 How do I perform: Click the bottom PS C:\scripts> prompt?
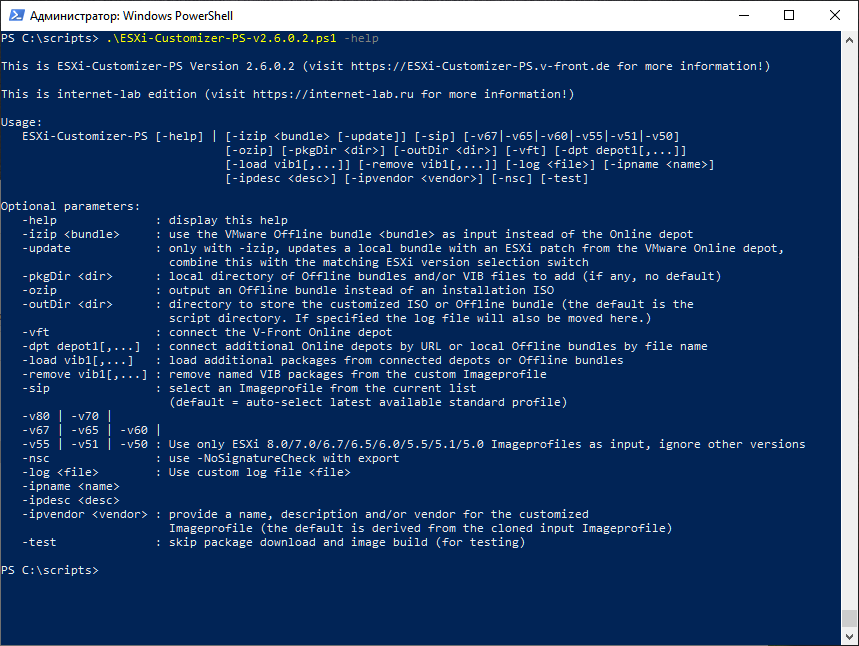pyautogui.click(x=50, y=570)
